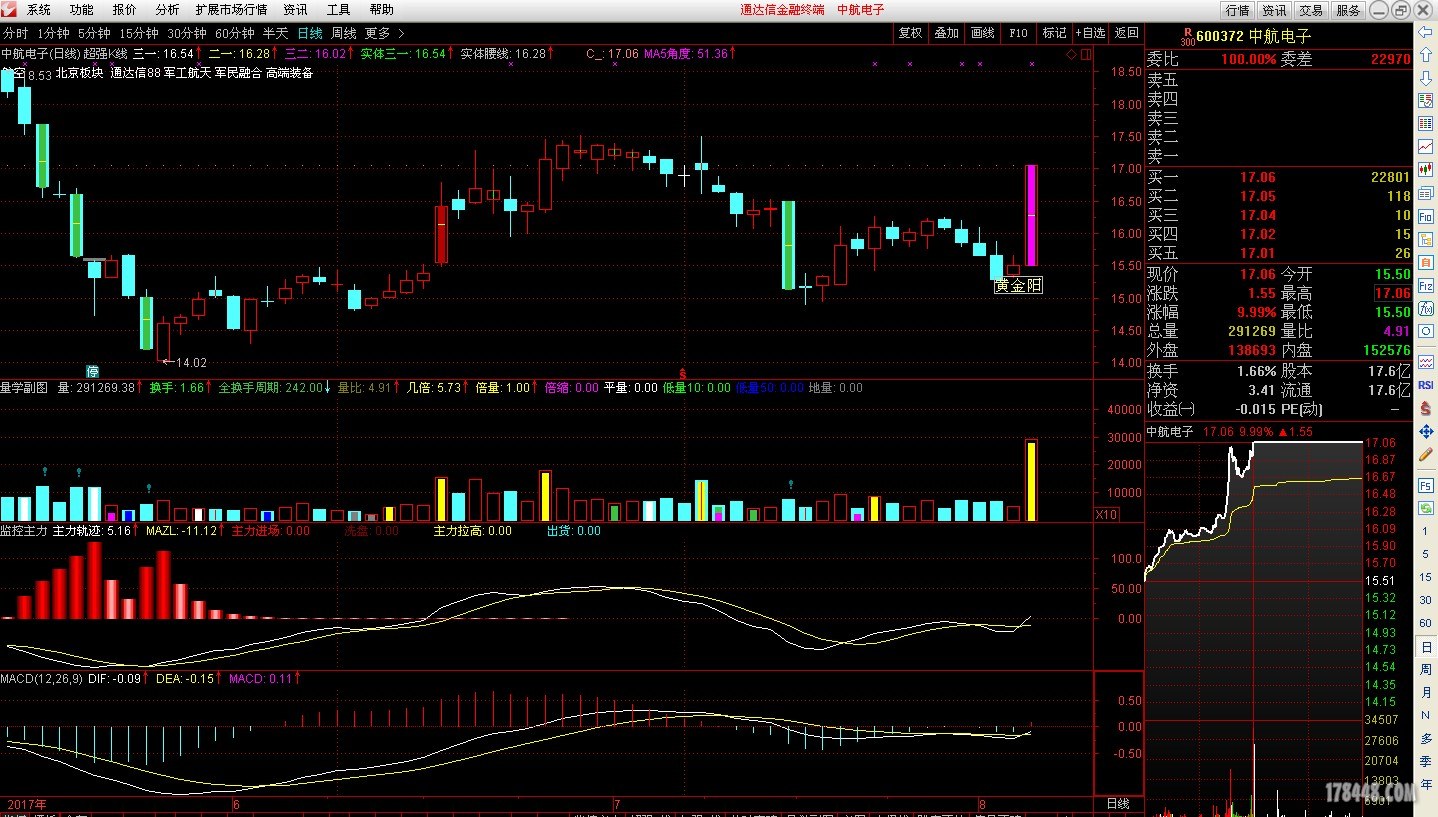Switch to the 行情 tab at top right
Image resolution: width=1438 pixels, height=817 pixels.
1237,10
